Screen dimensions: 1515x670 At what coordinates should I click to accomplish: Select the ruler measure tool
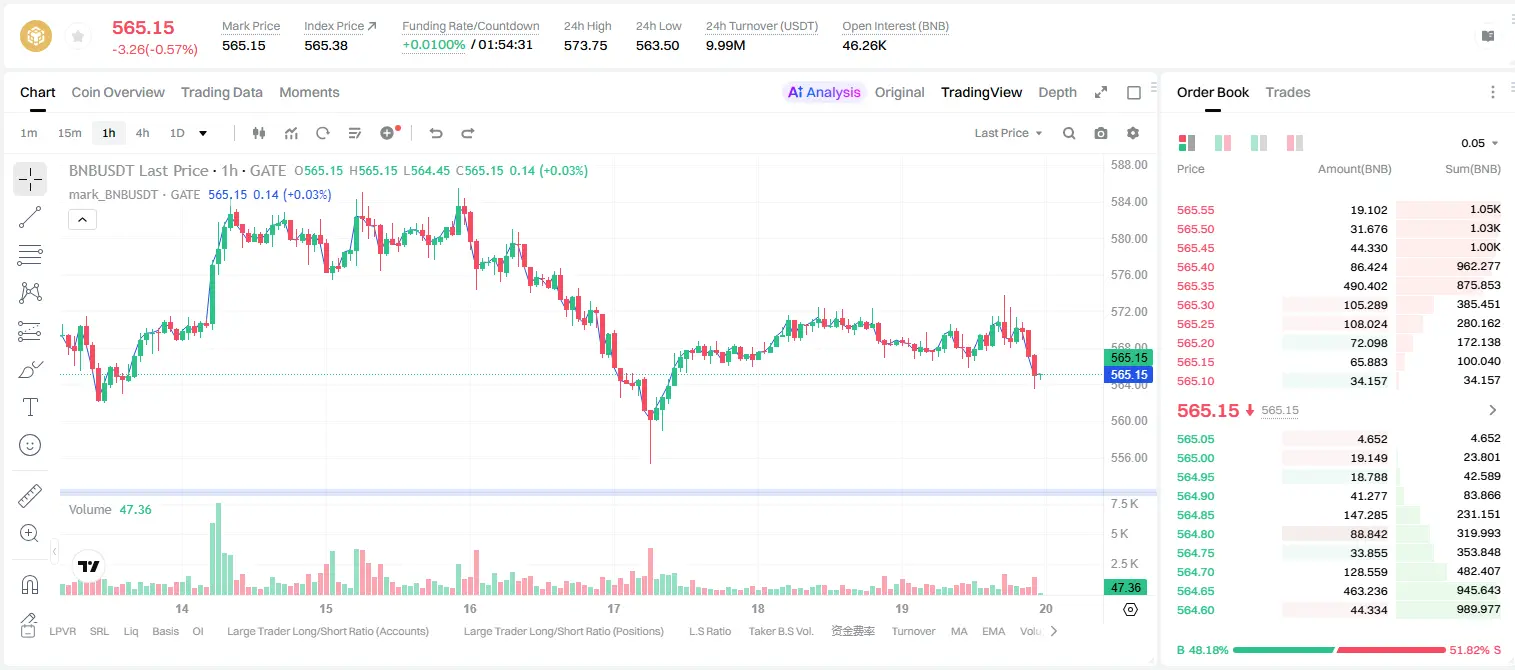(30, 495)
